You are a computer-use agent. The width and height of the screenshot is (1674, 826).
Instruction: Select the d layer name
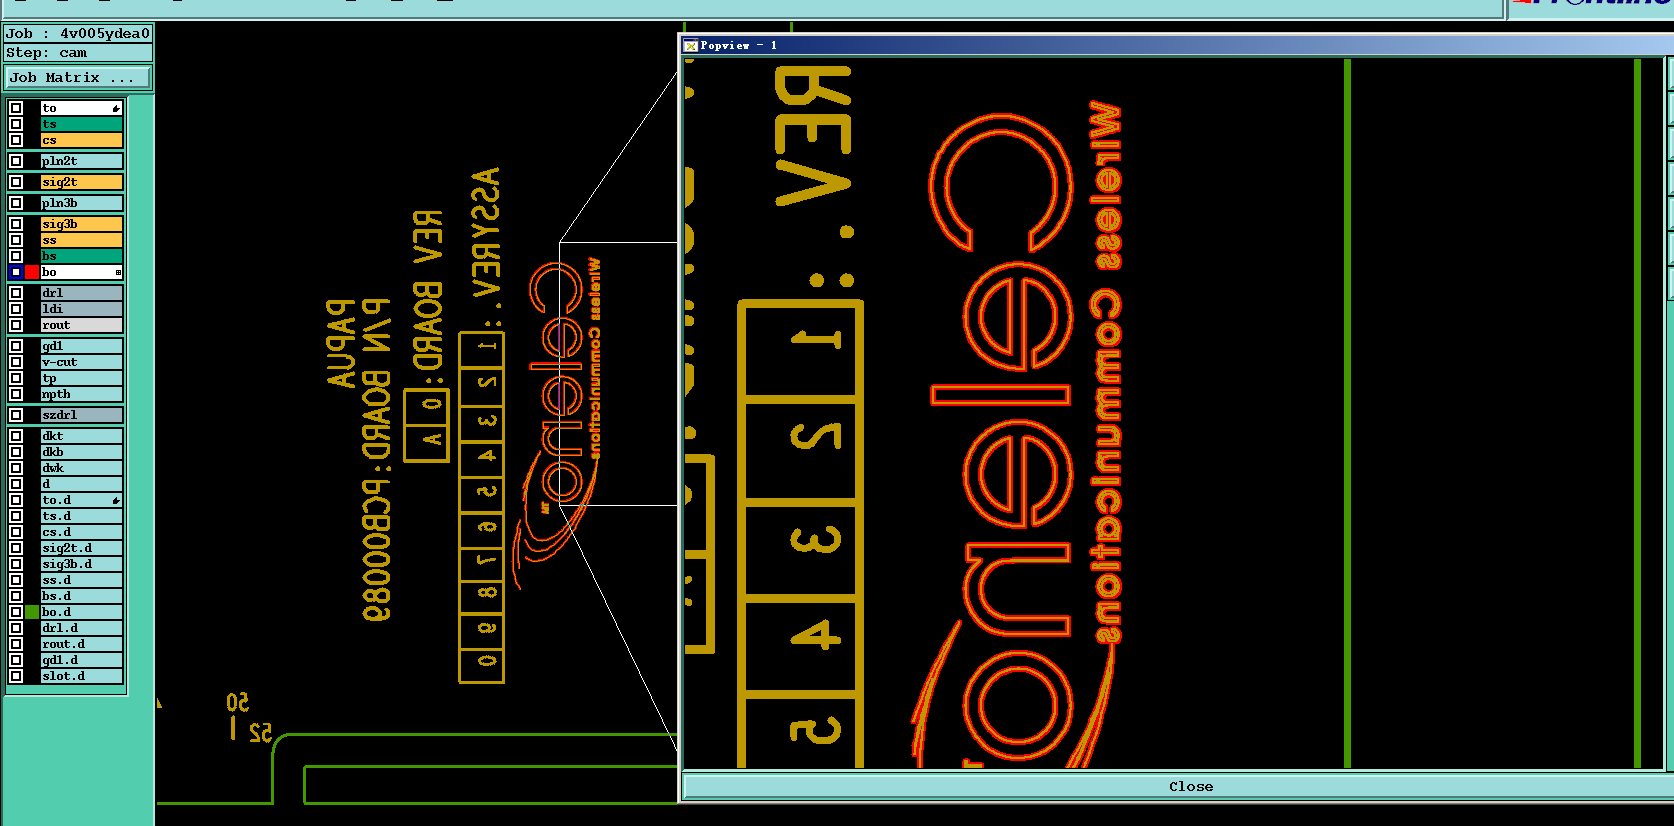click(81, 484)
